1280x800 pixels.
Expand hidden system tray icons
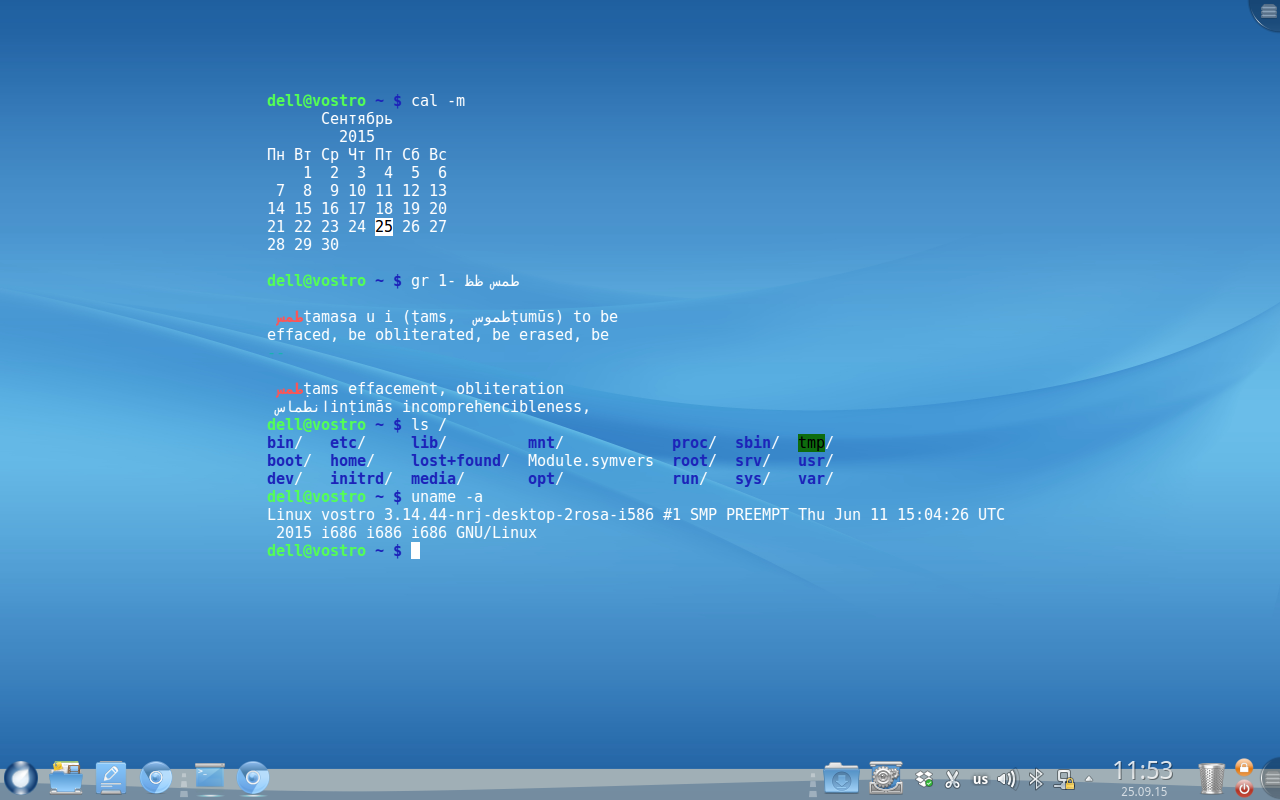pos(1089,778)
